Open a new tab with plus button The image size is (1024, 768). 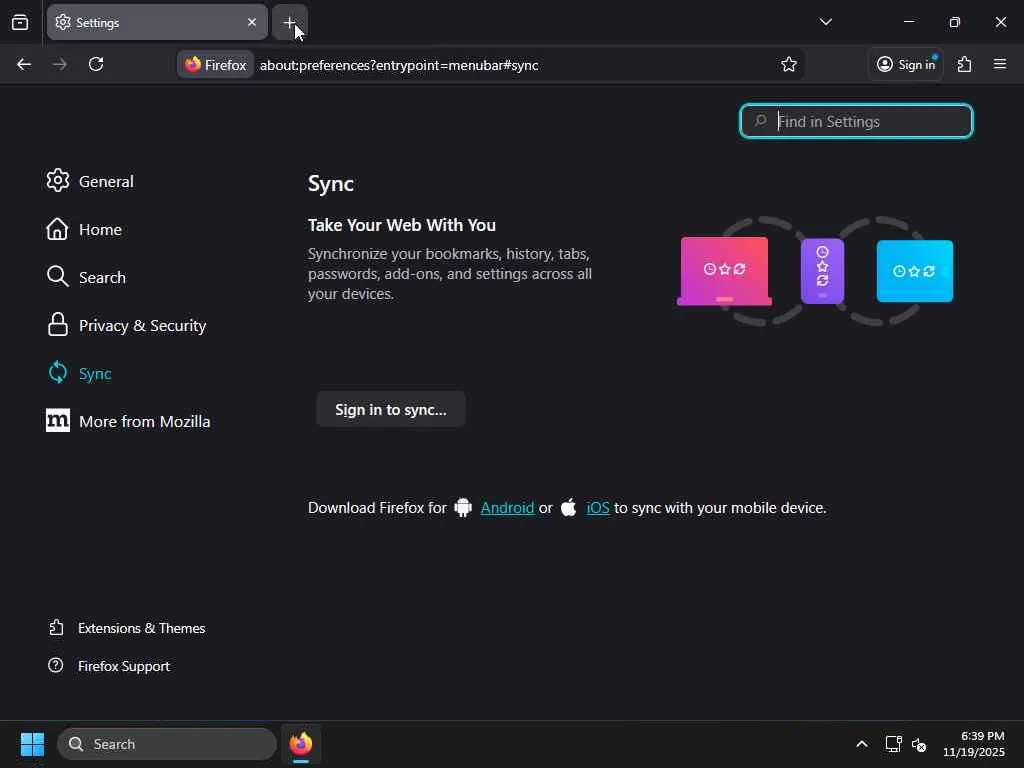(289, 22)
